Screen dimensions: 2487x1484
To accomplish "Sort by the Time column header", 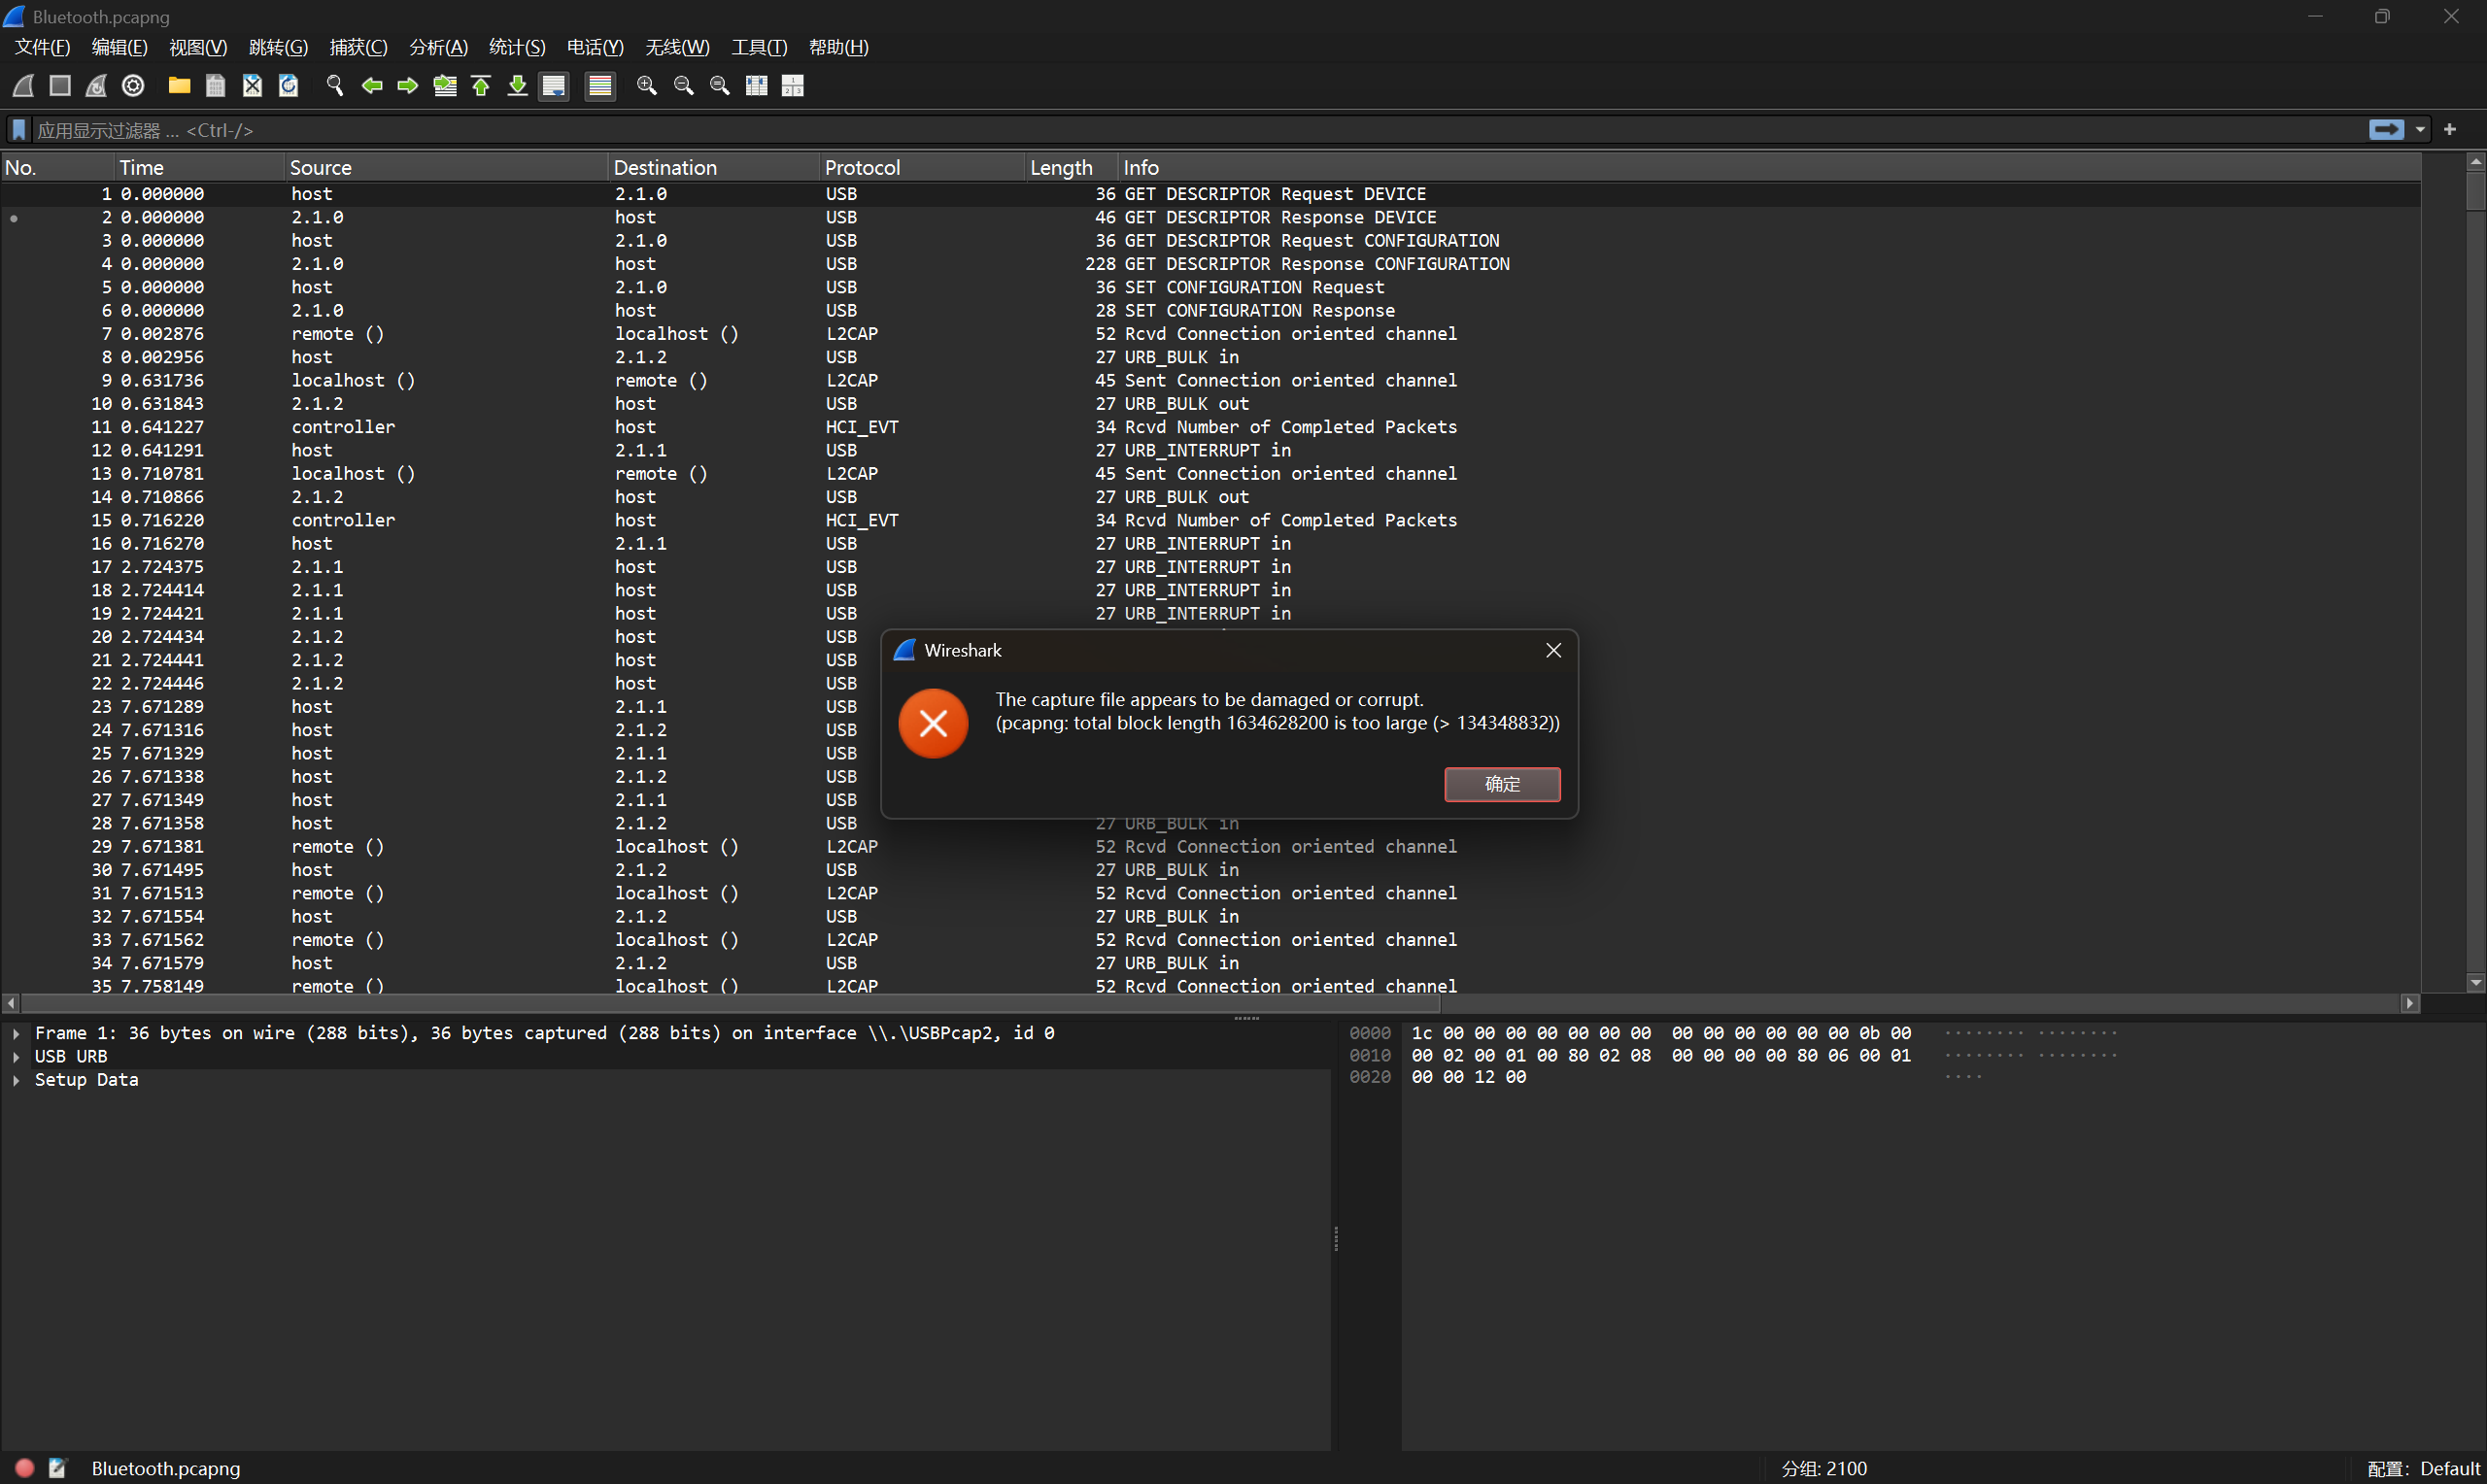I will point(199,167).
